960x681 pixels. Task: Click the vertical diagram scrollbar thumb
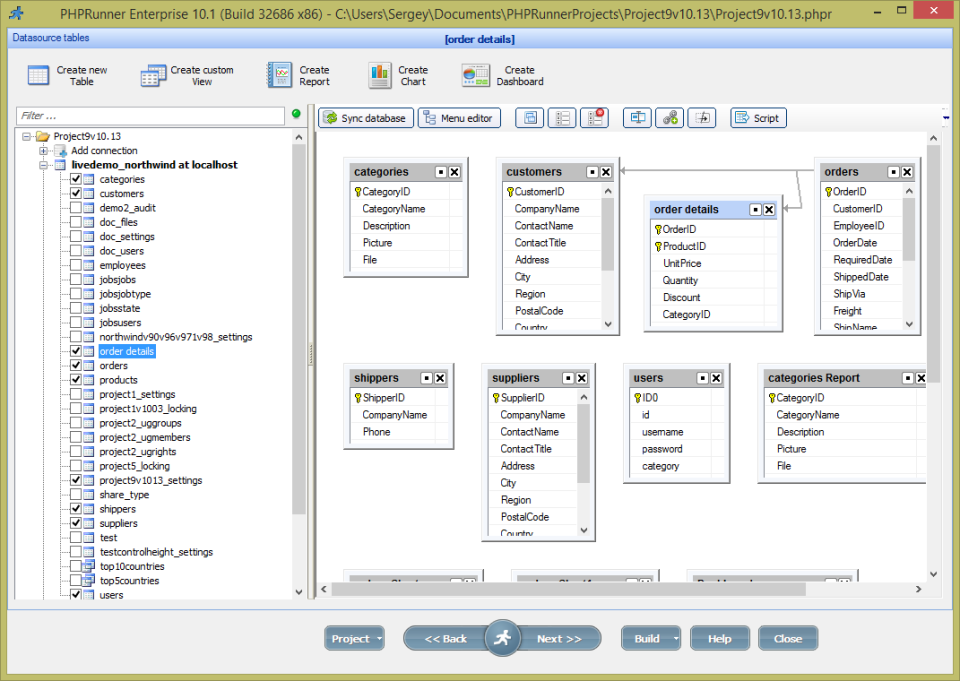pos(933,264)
